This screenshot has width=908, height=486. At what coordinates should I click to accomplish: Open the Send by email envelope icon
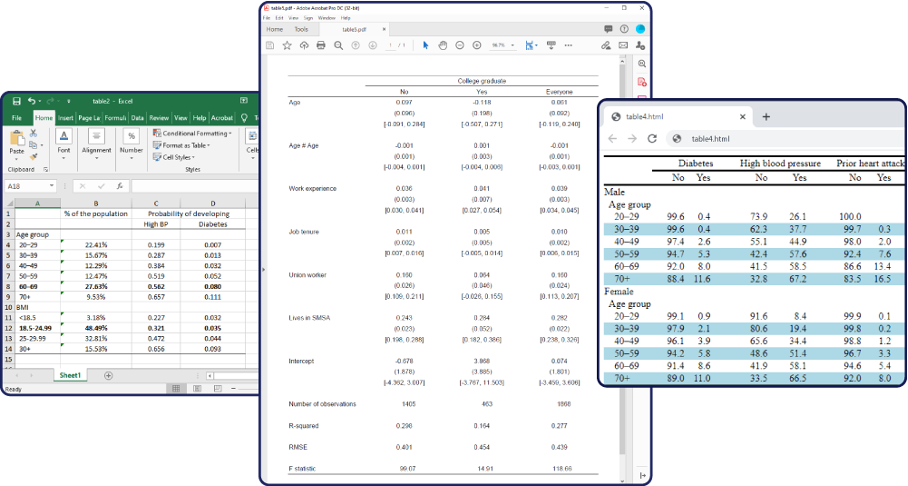(x=623, y=45)
